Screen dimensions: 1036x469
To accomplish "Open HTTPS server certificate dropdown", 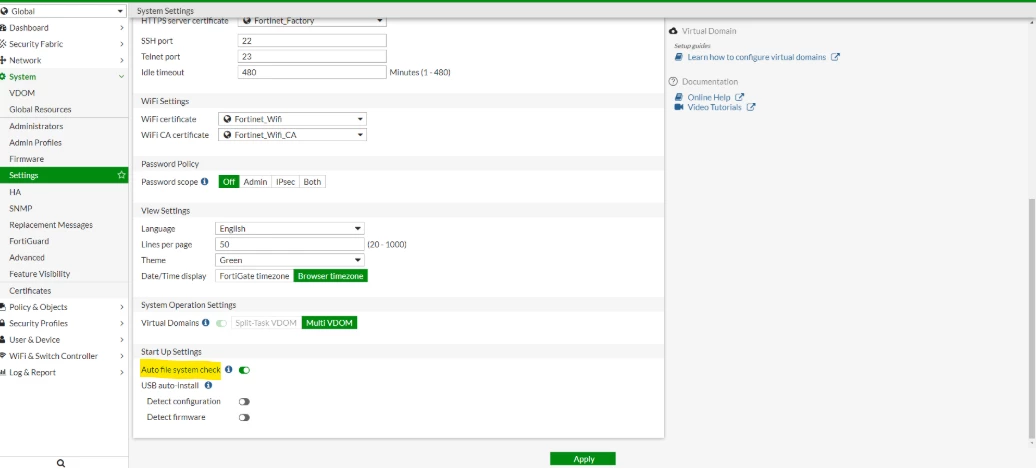I will (312, 21).
